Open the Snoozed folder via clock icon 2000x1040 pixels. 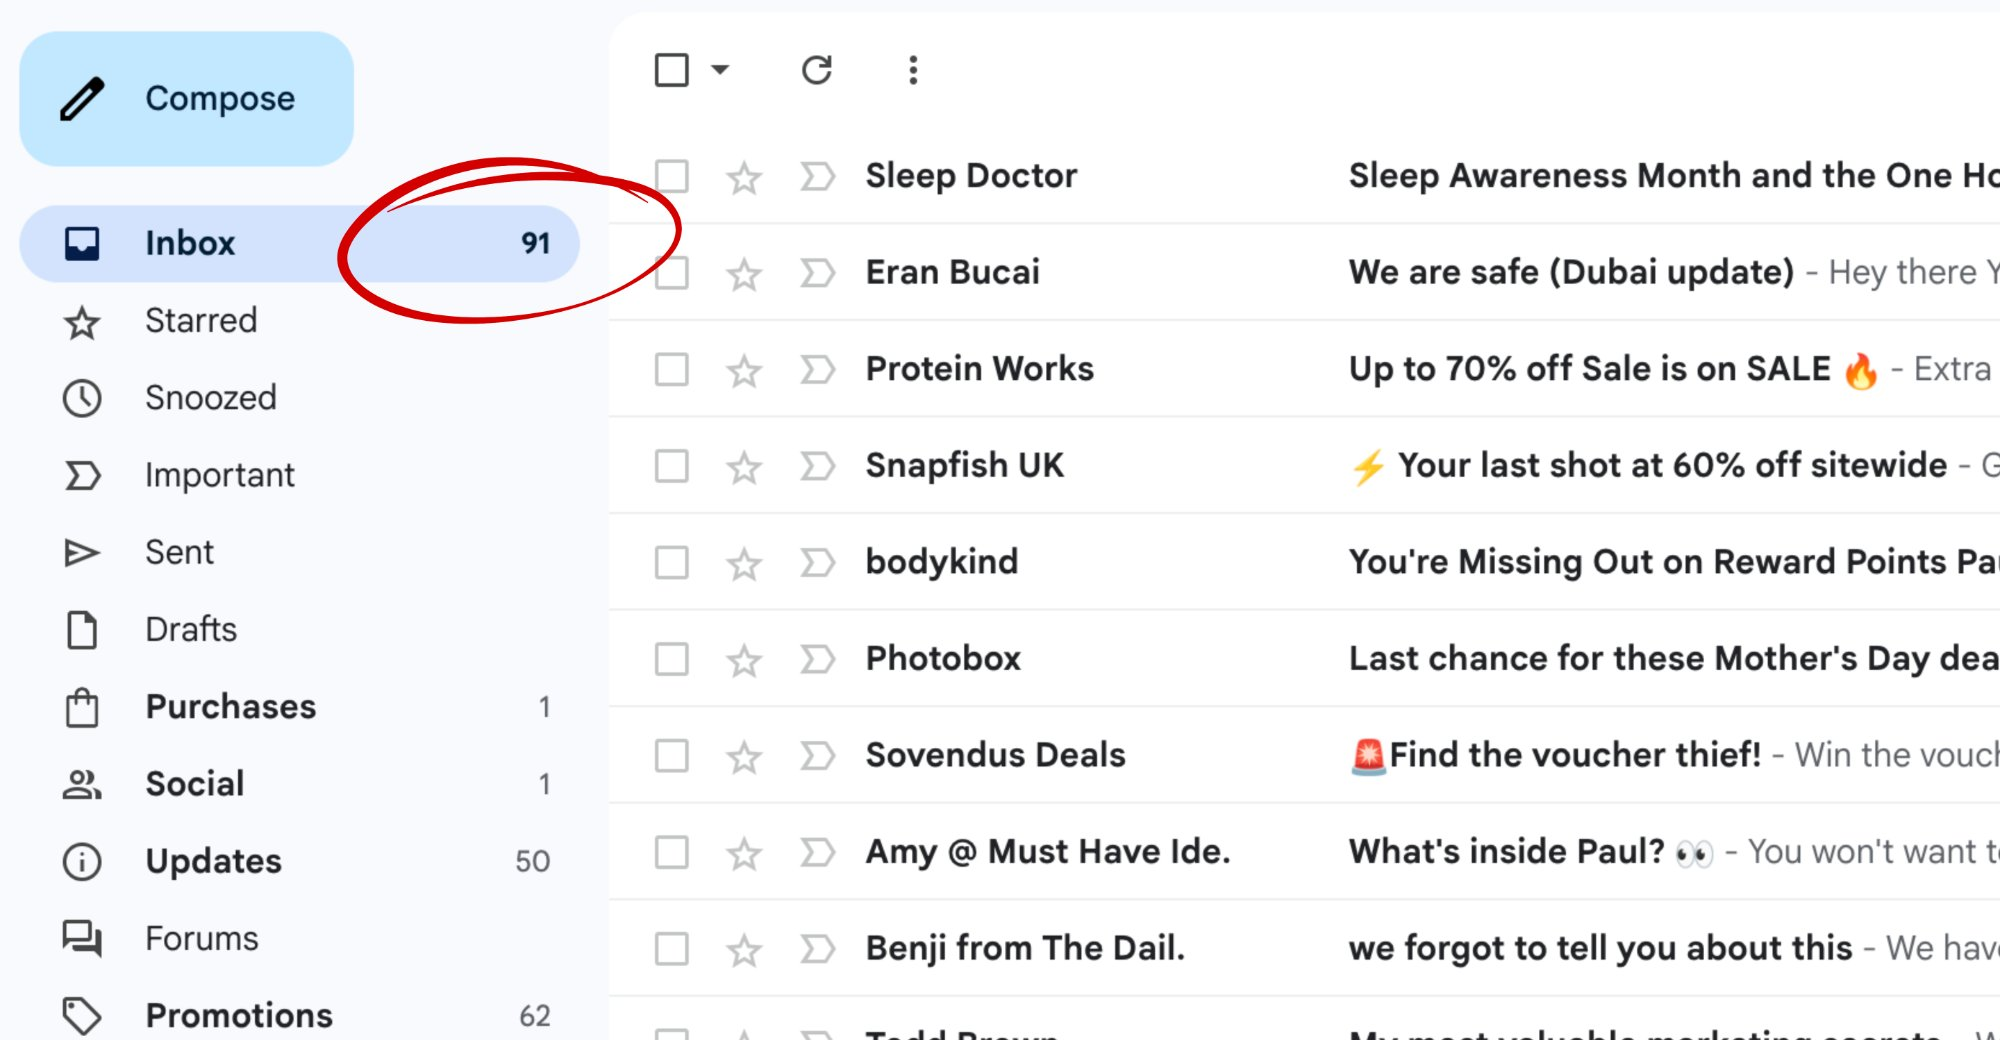(x=82, y=397)
